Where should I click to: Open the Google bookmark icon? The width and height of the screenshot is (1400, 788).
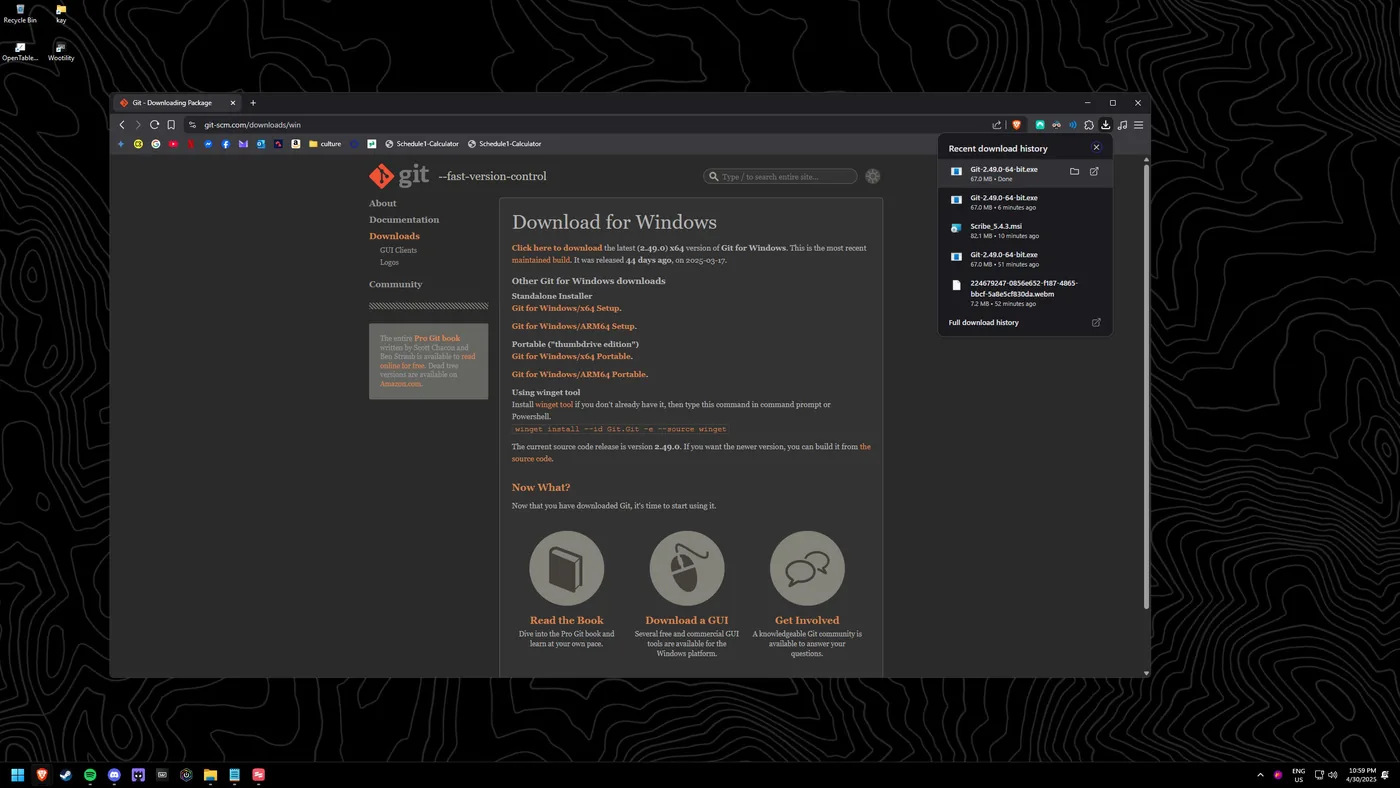pos(156,144)
